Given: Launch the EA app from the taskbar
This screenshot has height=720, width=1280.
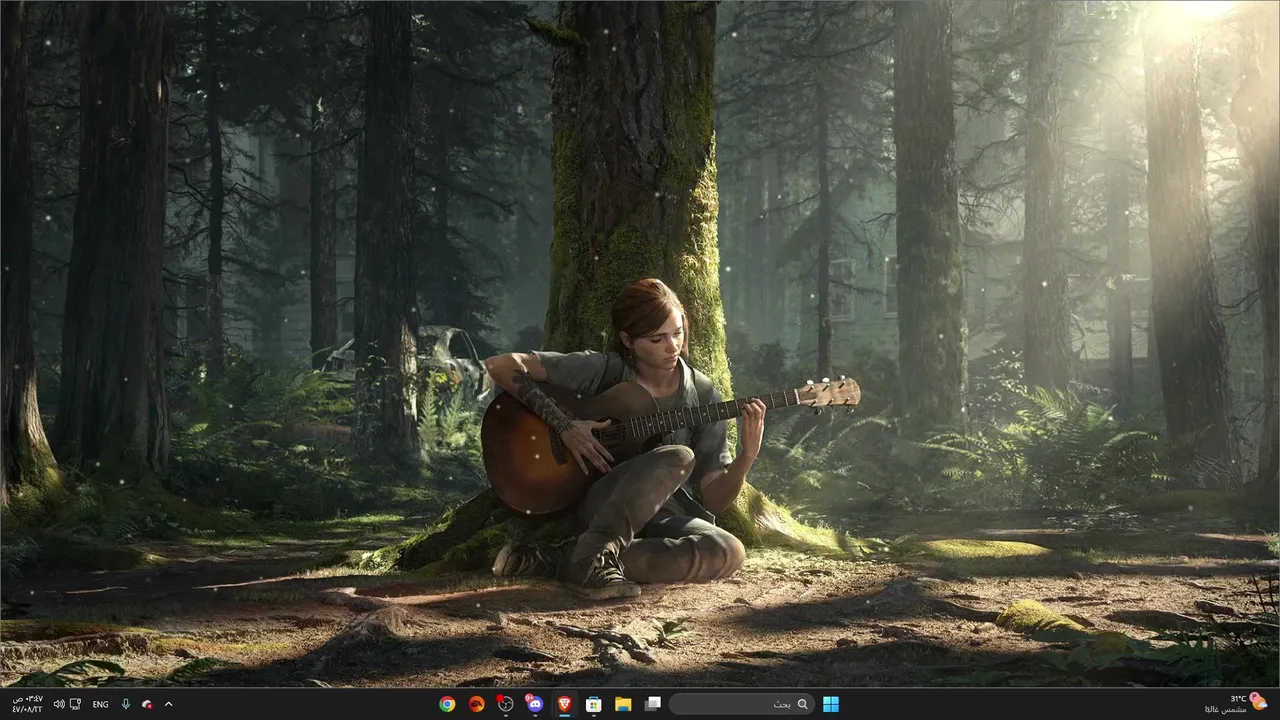Looking at the screenshot, I should [476, 704].
